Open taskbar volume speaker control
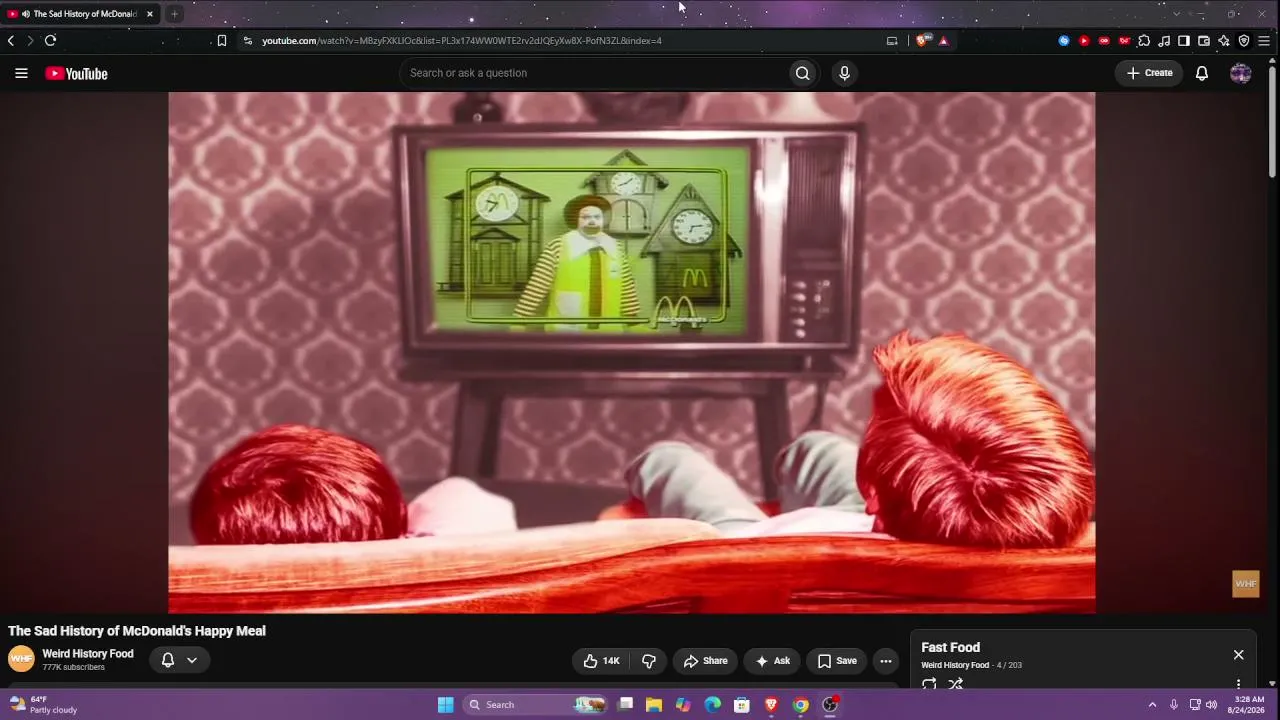1280x720 pixels. point(1212,705)
